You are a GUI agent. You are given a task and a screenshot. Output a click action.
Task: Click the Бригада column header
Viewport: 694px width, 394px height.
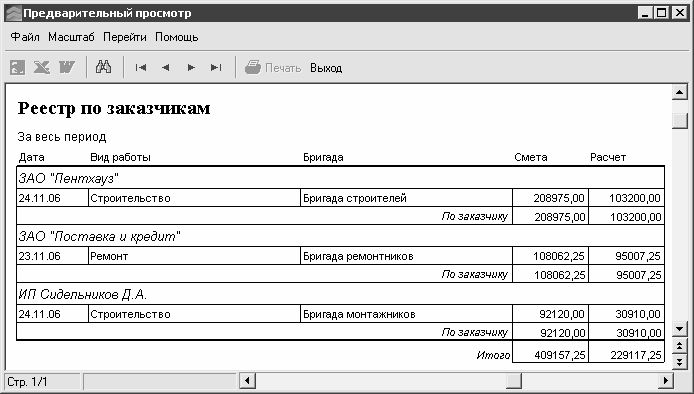click(x=323, y=158)
